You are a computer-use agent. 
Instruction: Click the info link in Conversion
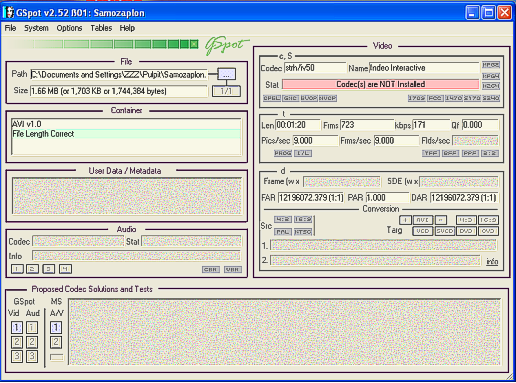tap(492, 261)
